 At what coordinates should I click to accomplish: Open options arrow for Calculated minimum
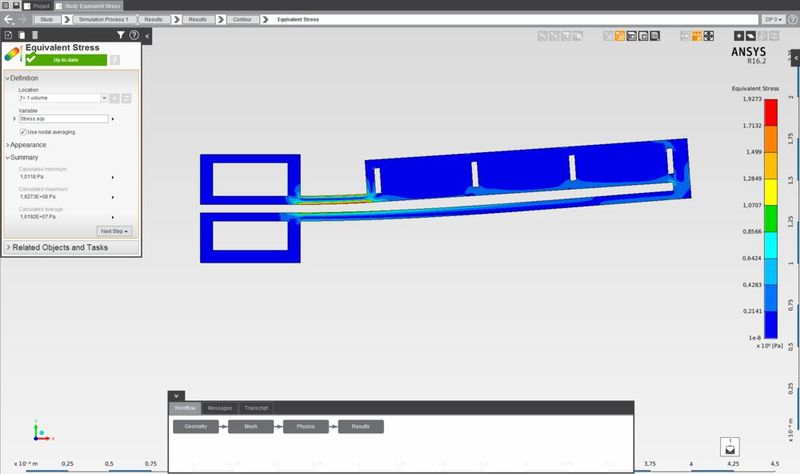coord(113,177)
